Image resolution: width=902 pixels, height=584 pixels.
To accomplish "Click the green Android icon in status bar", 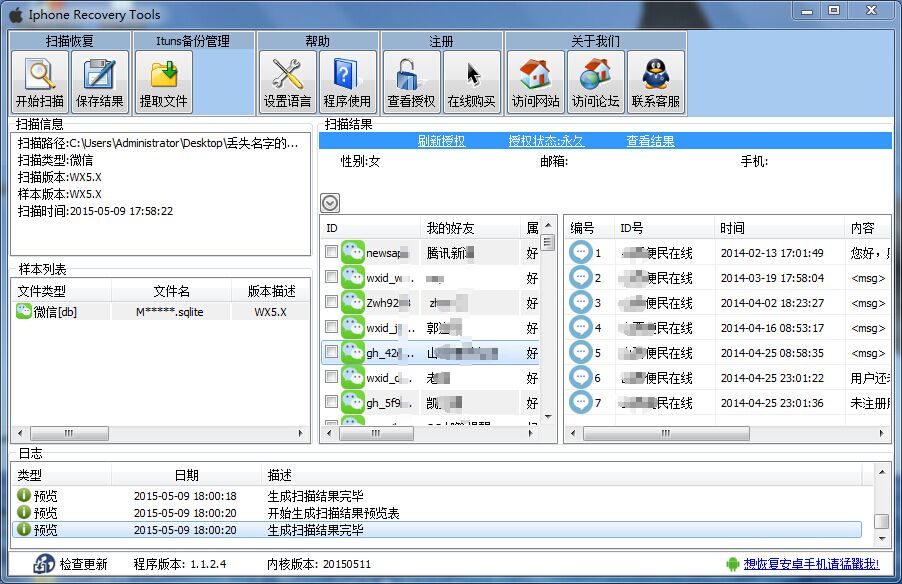I will pos(732,564).
